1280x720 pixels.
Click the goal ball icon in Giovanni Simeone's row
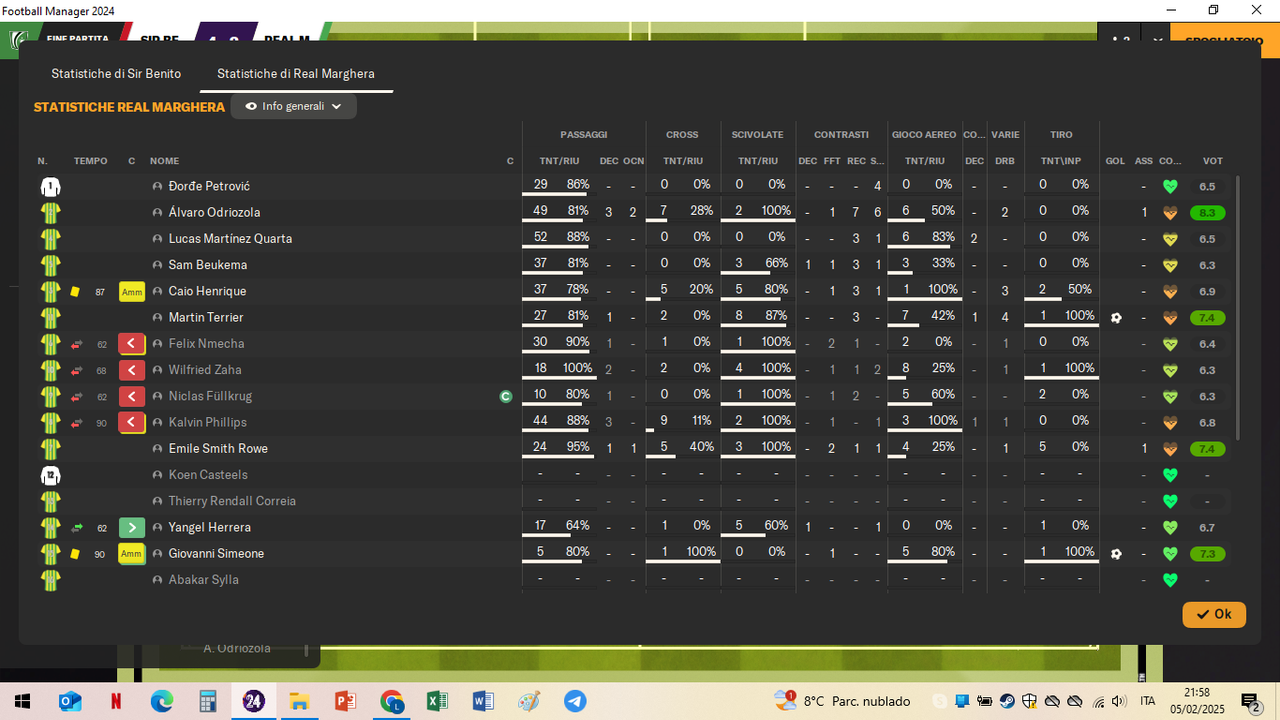[x=1116, y=554]
